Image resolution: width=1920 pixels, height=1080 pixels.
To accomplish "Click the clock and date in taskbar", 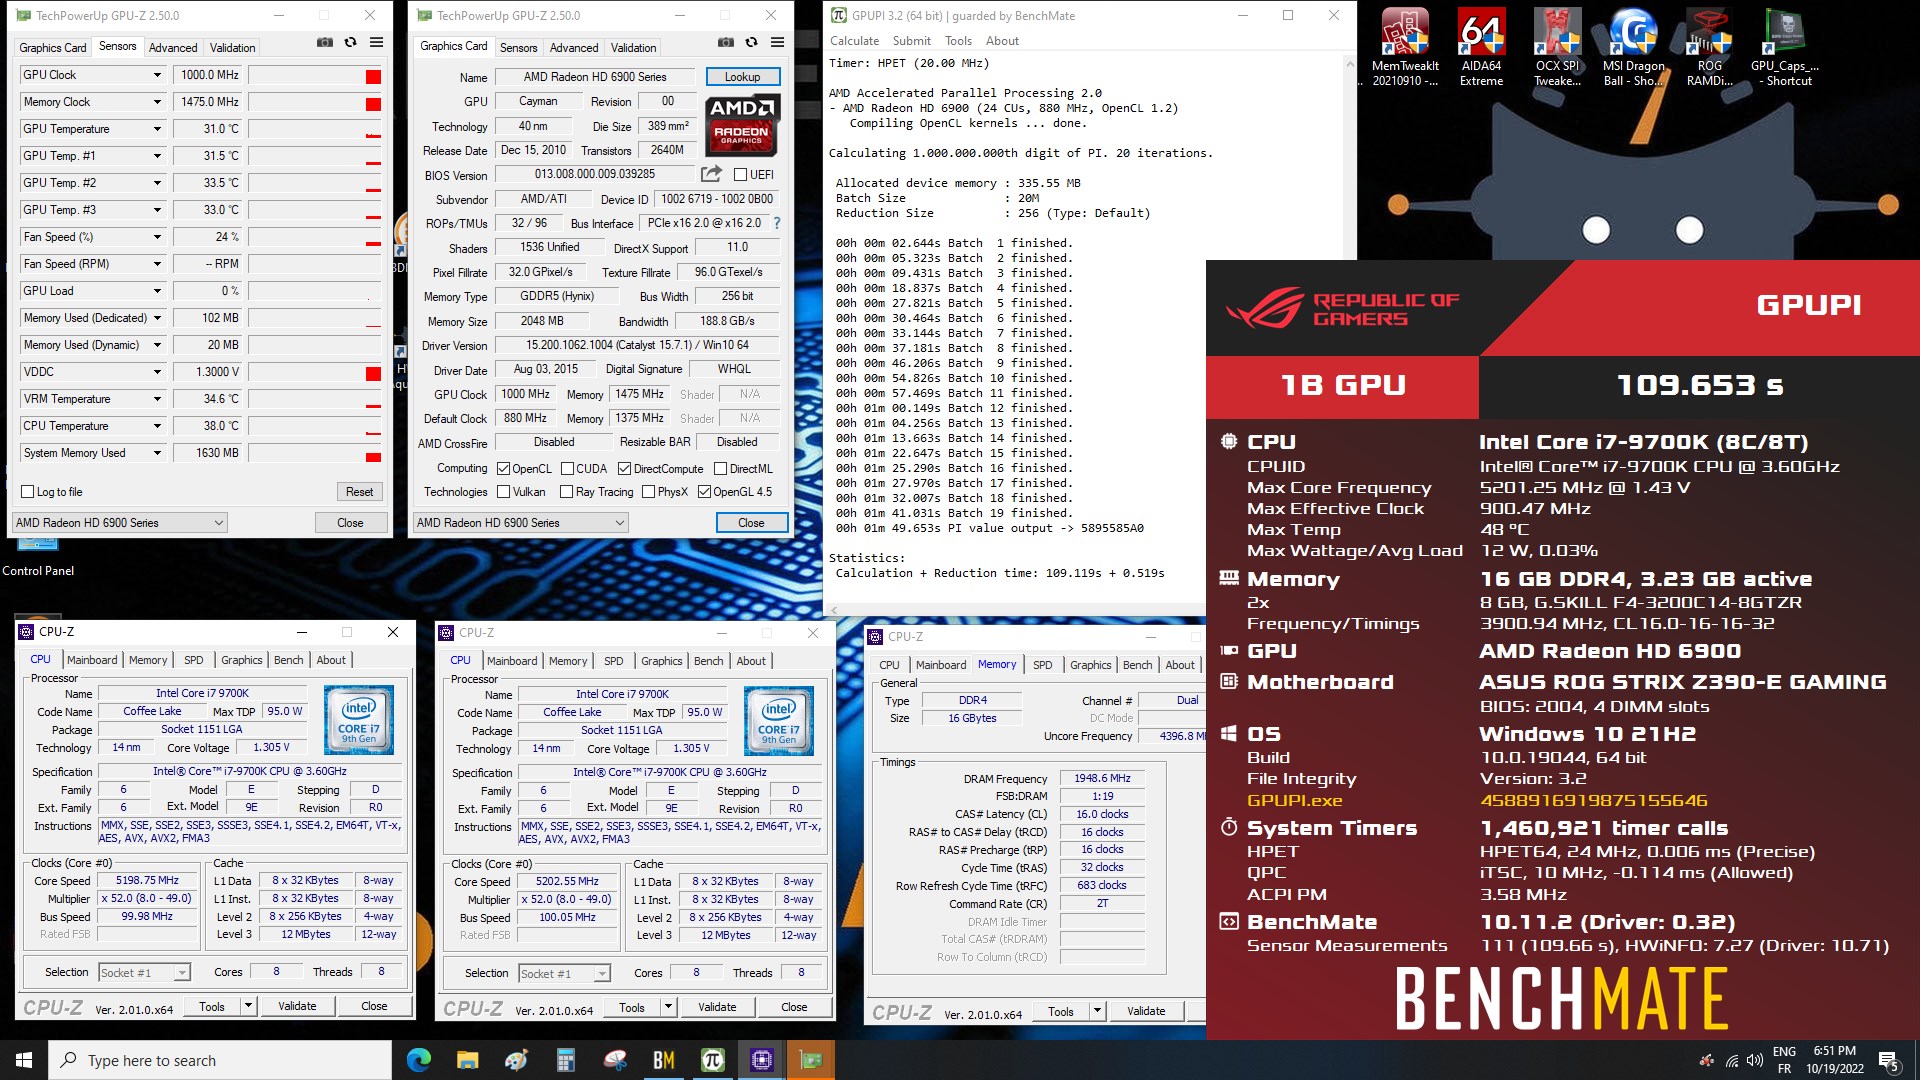I will click(x=1835, y=1060).
